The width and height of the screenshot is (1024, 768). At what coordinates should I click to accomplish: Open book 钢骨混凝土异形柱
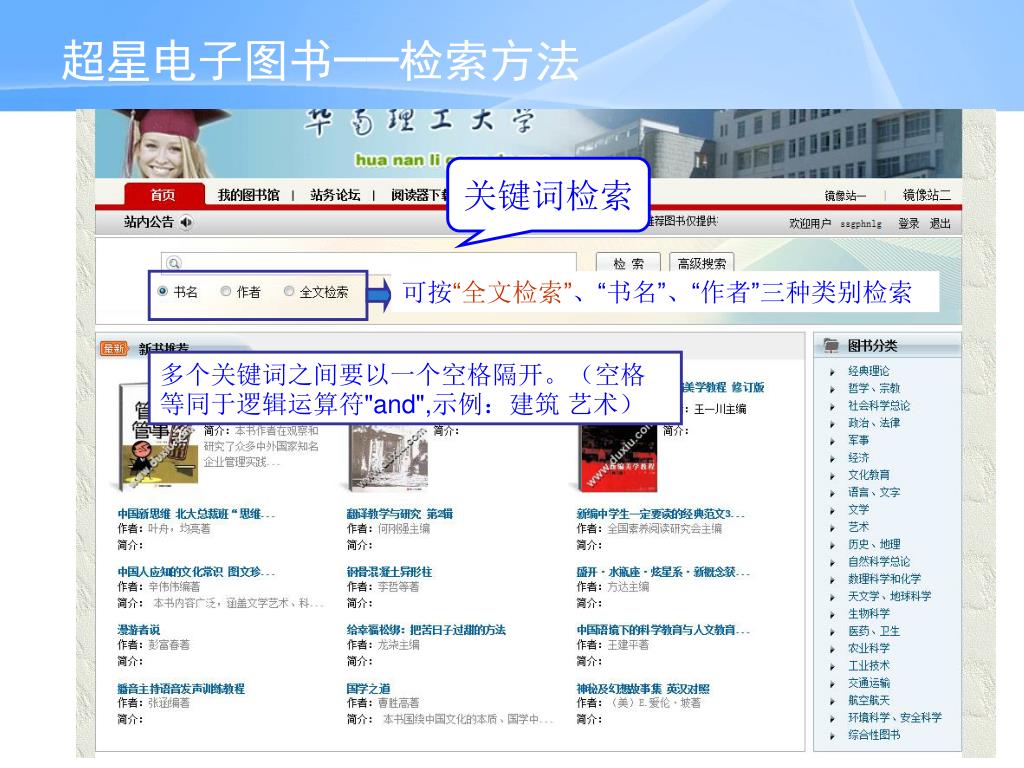coord(389,572)
